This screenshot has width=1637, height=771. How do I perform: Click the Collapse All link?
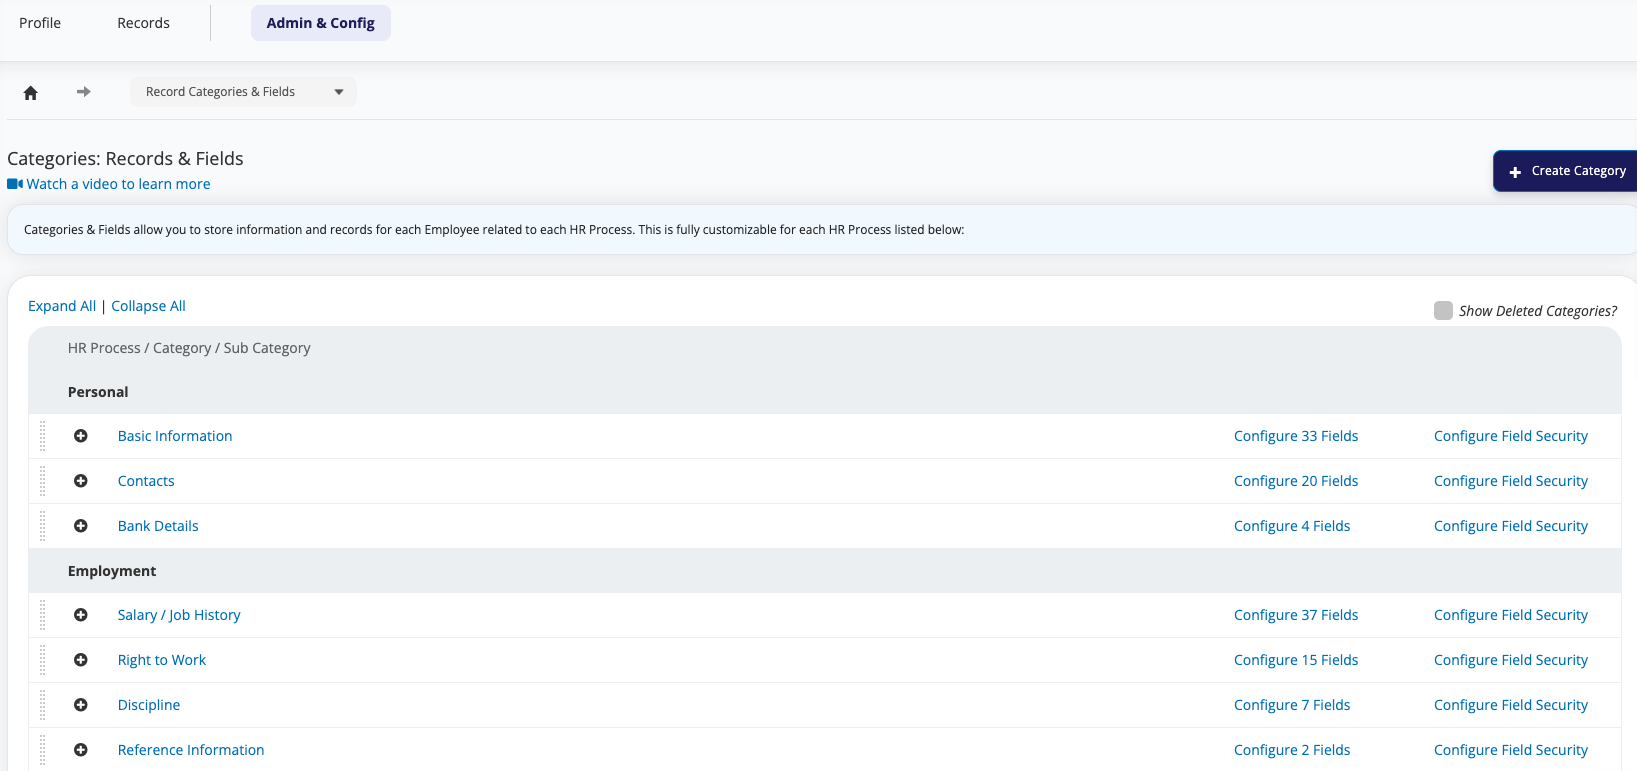148,306
